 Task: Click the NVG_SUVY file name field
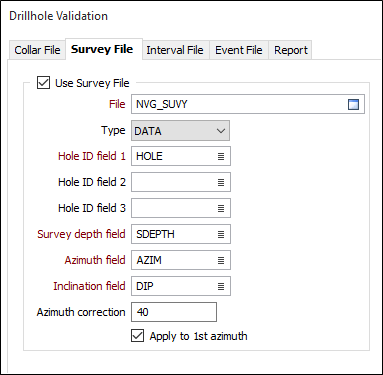[248, 104]
